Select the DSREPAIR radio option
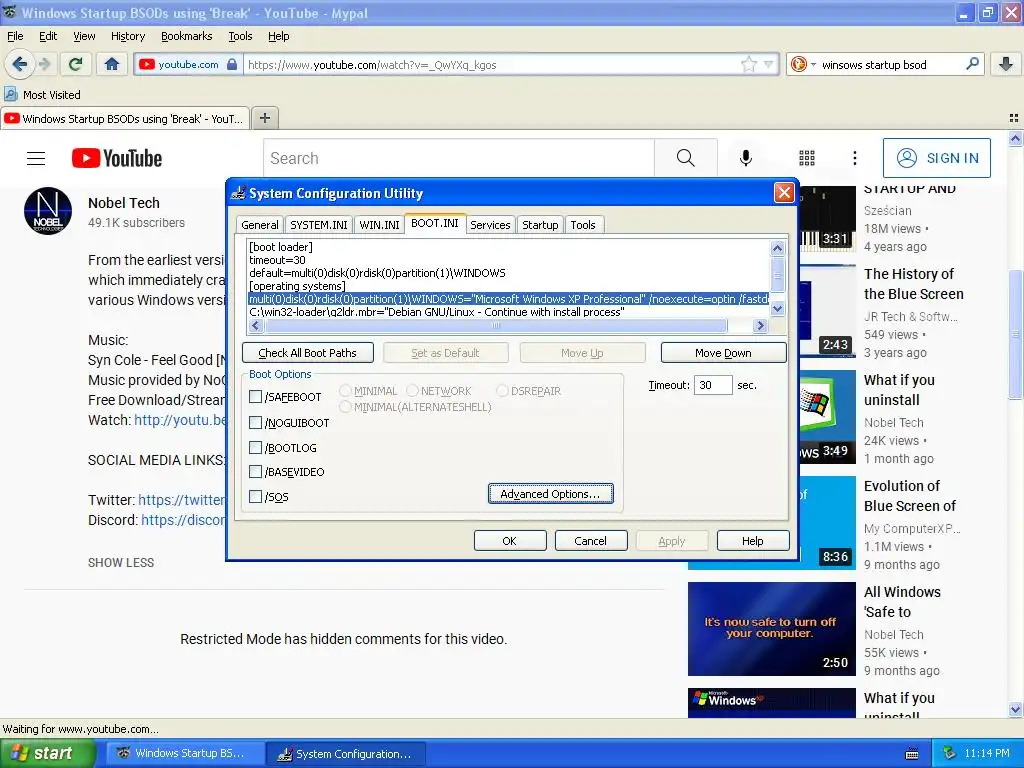 (x=502, y=391)
